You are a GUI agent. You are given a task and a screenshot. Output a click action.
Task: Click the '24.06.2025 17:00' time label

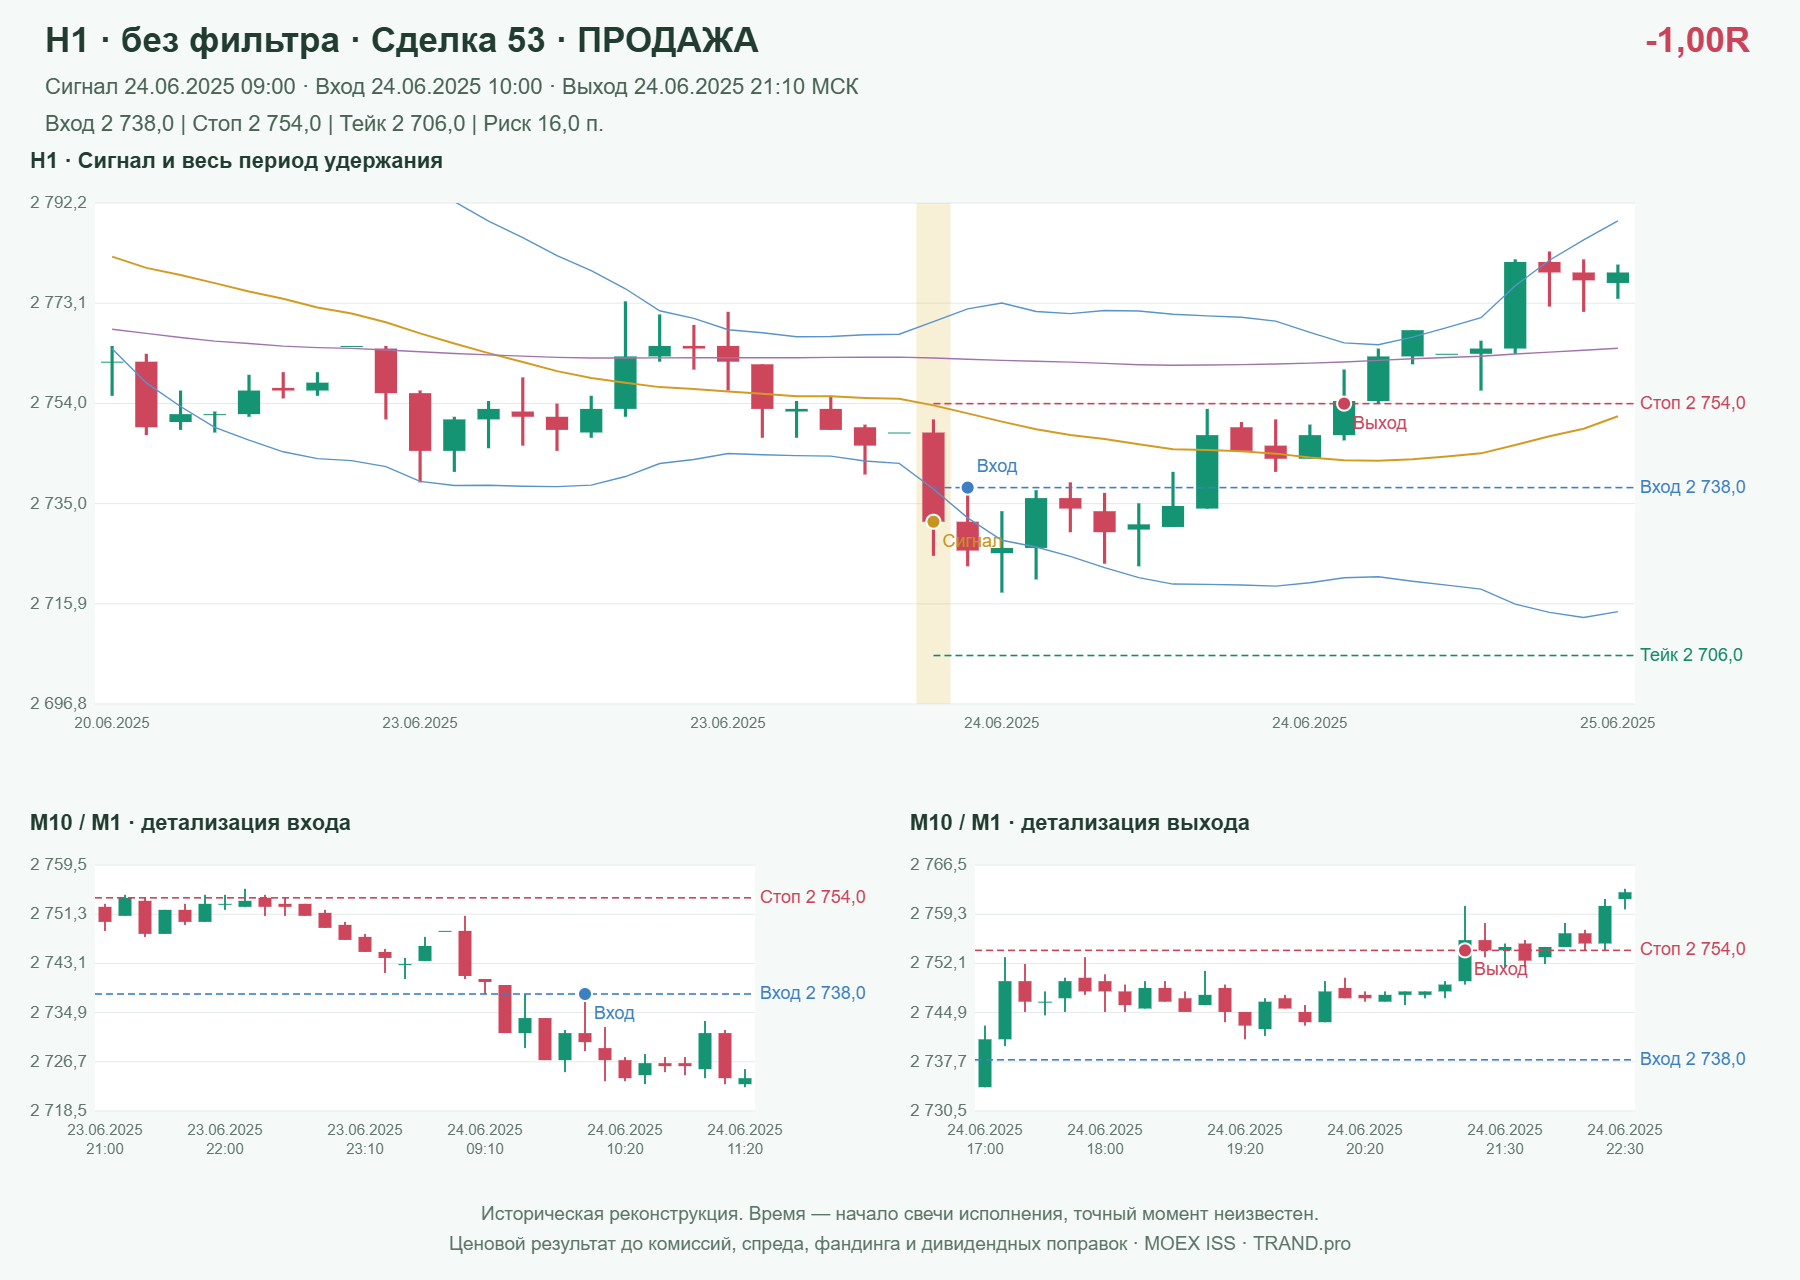tap(985, 1139)
